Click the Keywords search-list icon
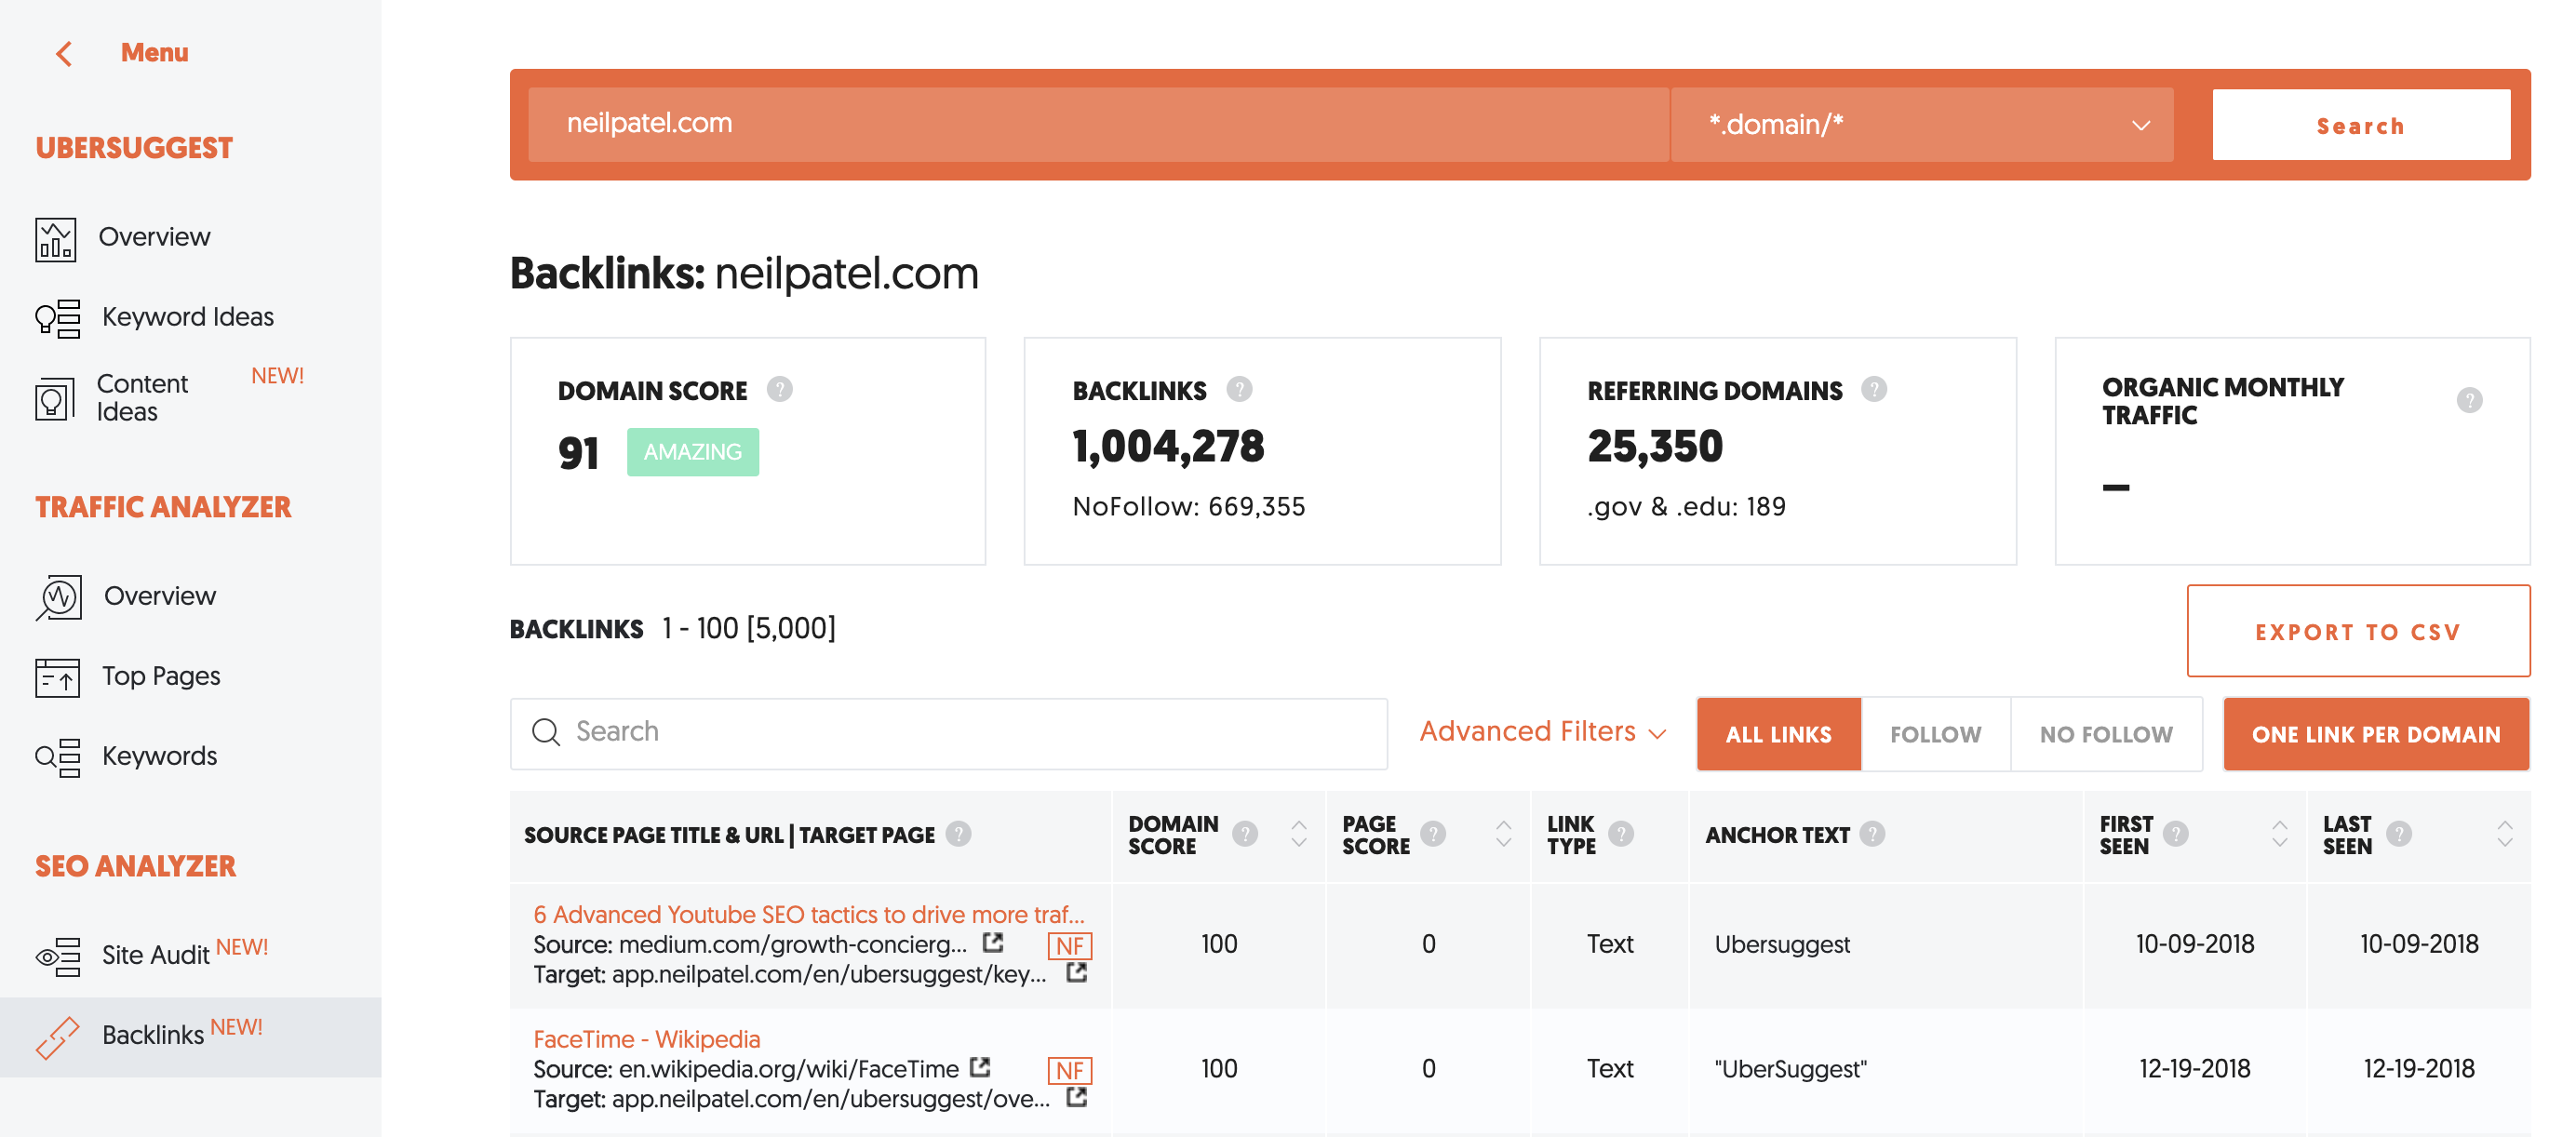This screenshot has width=2576, height=1137. [x=57, y=757]
